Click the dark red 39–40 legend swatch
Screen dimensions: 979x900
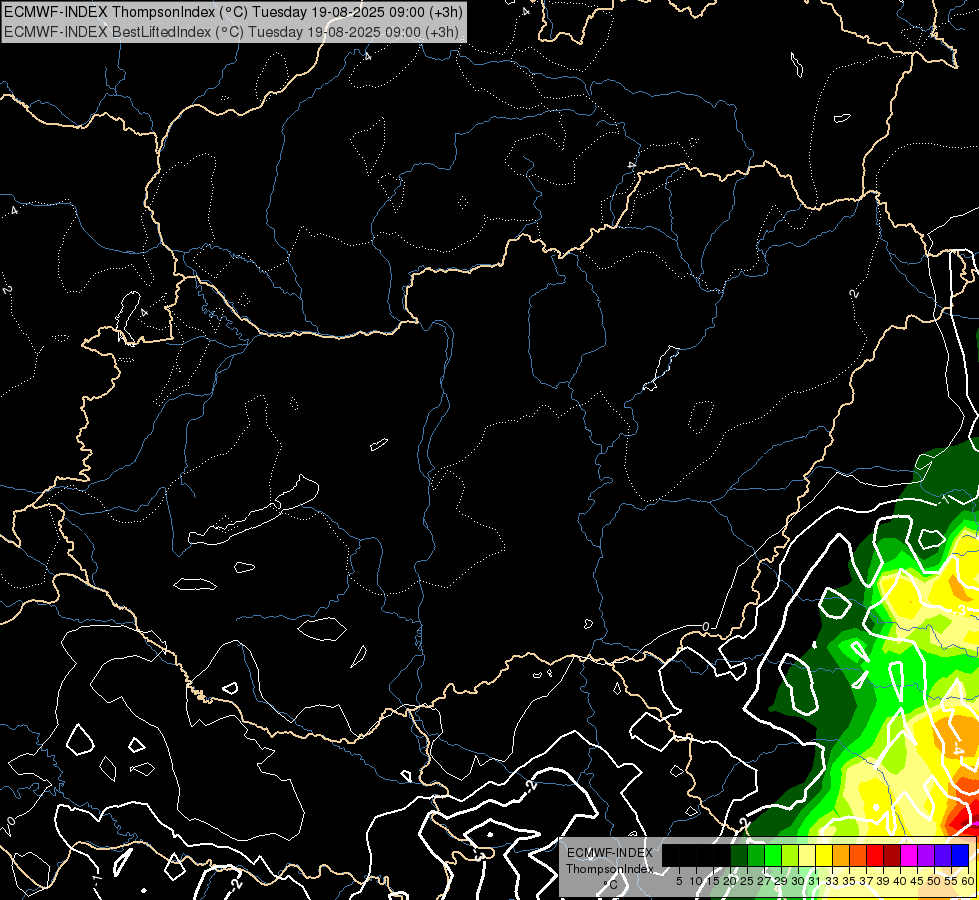click(x=892, y=856)
